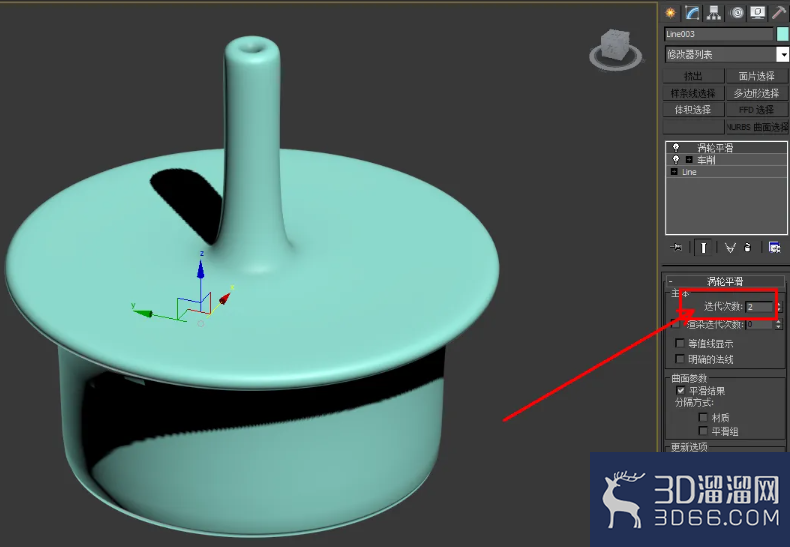Enable the 渲染迭代次数 checkbox

[675, 324]
